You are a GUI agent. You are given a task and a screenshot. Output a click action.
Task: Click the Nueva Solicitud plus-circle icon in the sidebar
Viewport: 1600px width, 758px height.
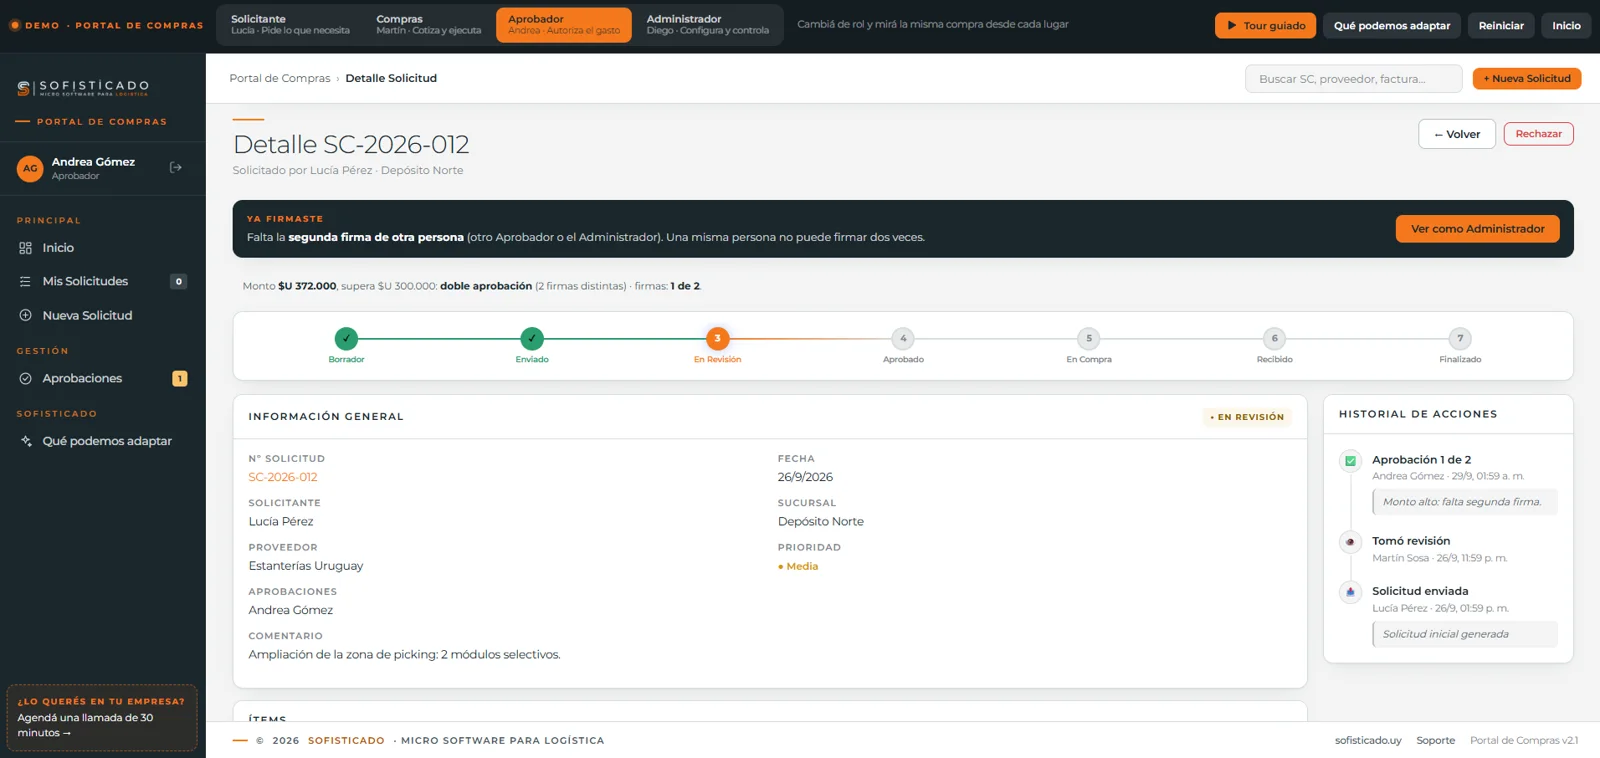(26, 316)
